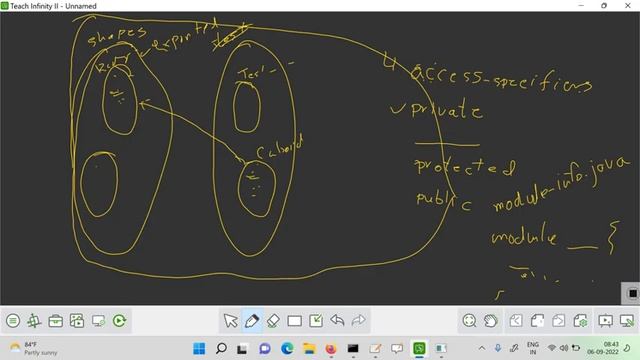Image resolution: width=640 pixels, height=360 pixels.
Task: Select the hand pan tool
Action: (491, 321)
